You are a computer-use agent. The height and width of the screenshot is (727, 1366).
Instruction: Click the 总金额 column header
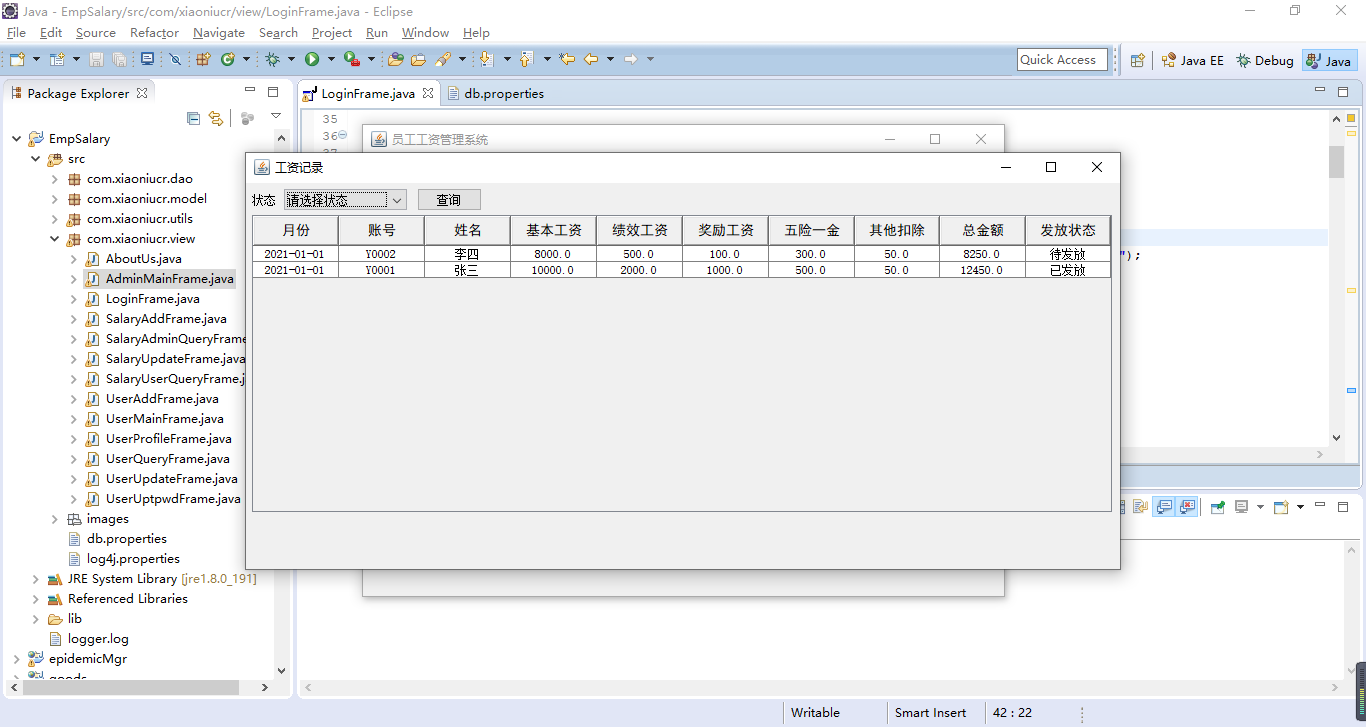click(982, 230)
